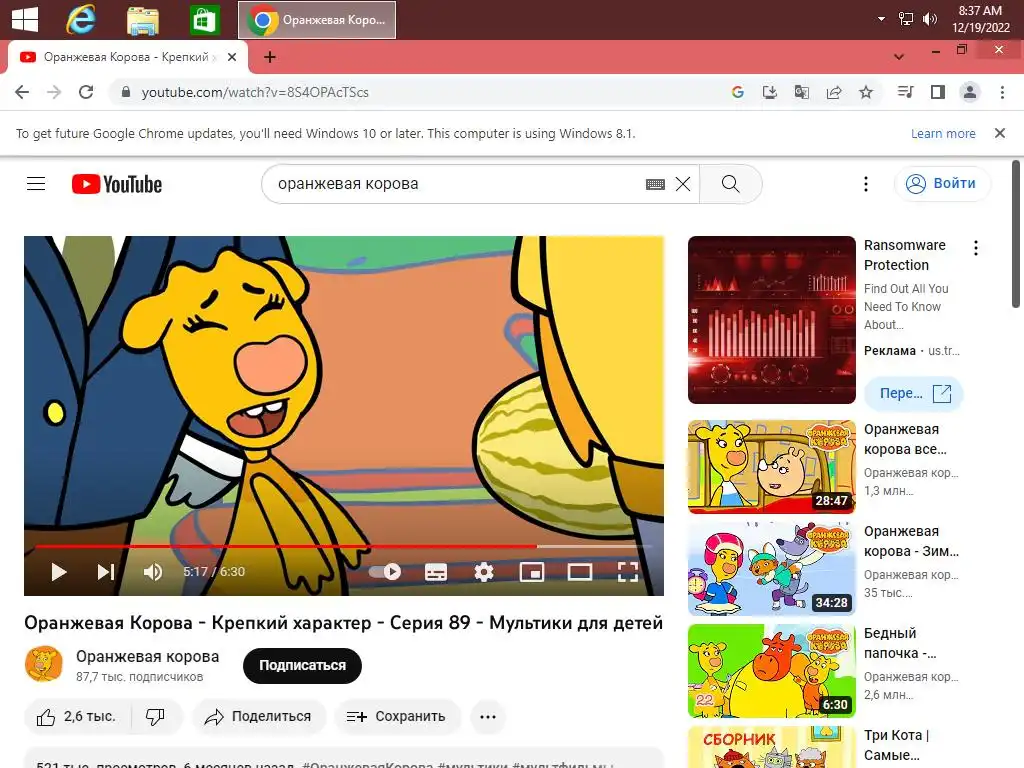Go forward in Chrome
Viewport: 1024px width, 768px height.
(54, 92)
